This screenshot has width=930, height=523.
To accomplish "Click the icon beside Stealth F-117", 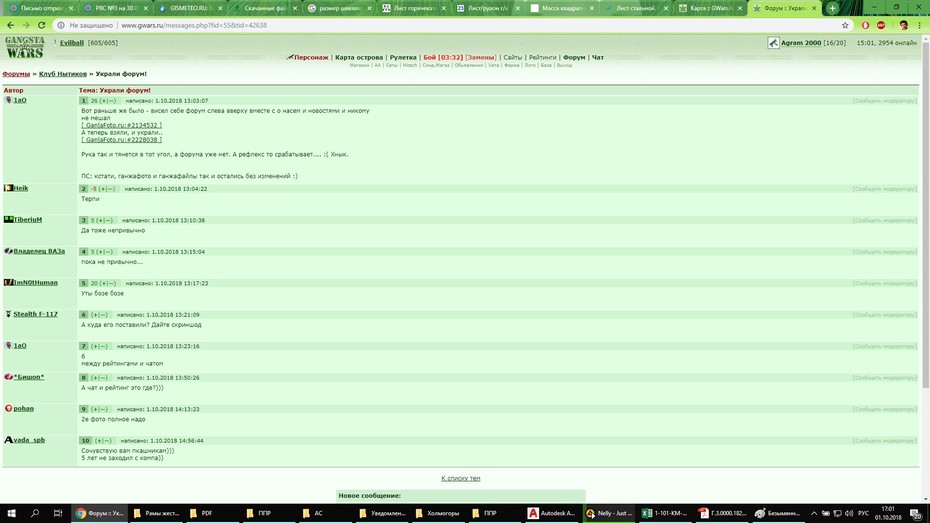I will pos(8,314).
